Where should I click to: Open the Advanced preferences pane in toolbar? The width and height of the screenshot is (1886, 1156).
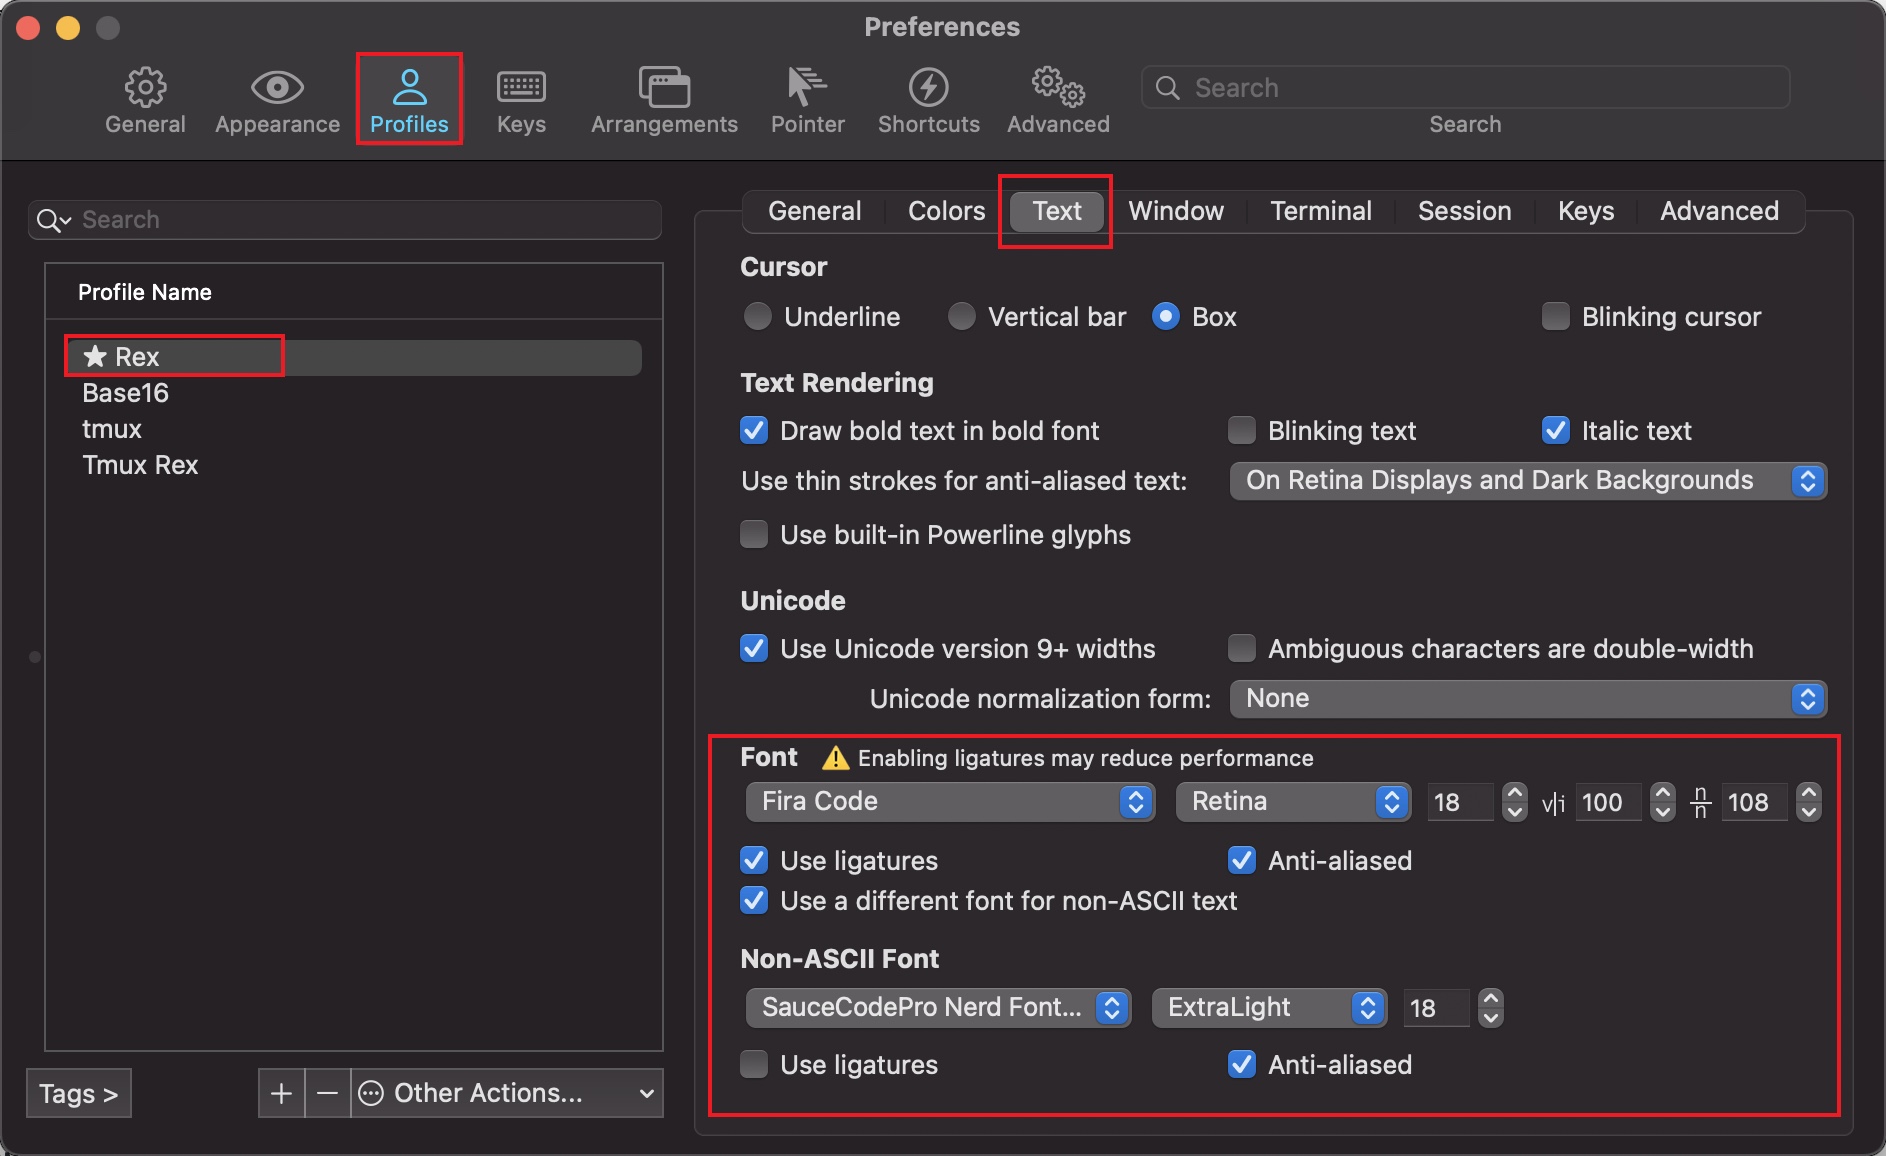pyautogui.click(x=1058, y=100)
